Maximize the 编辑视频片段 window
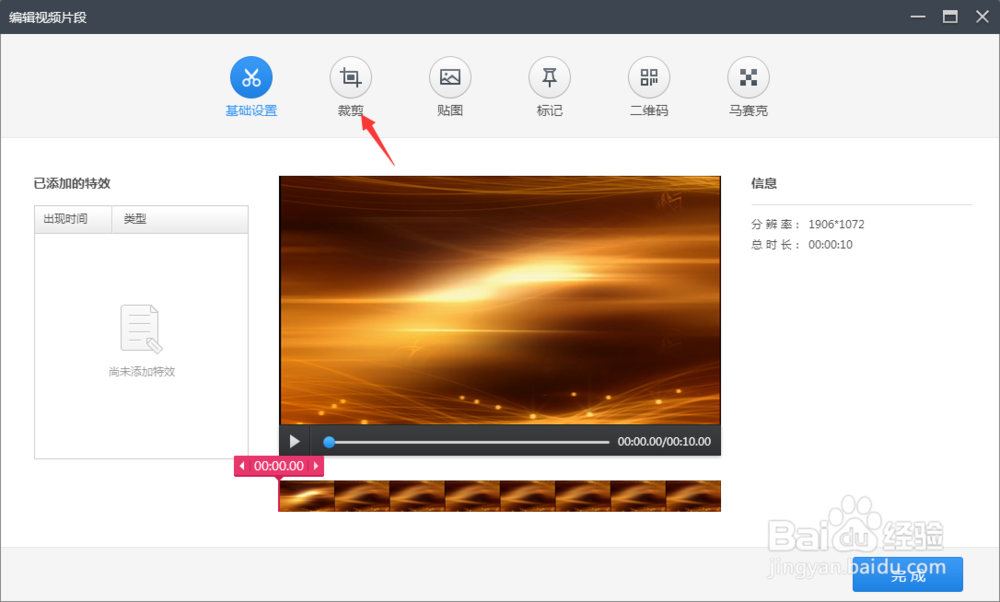1000x602 pixels. click(950, 17)
